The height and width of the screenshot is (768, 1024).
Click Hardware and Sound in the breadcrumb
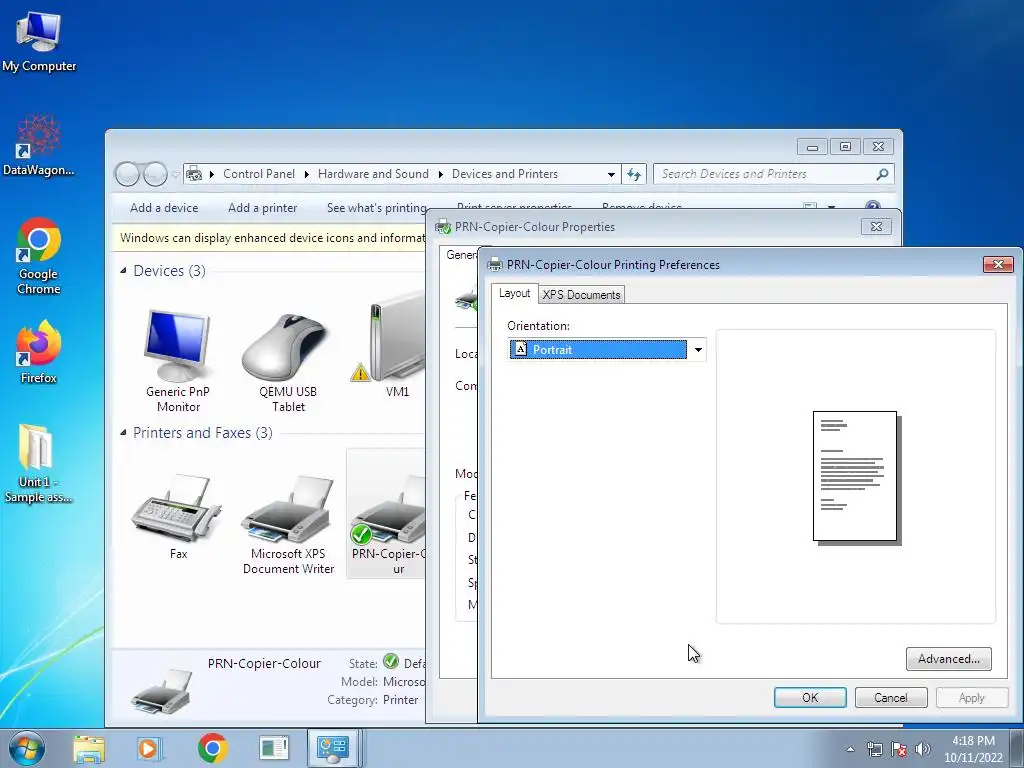tap(373, 174)
